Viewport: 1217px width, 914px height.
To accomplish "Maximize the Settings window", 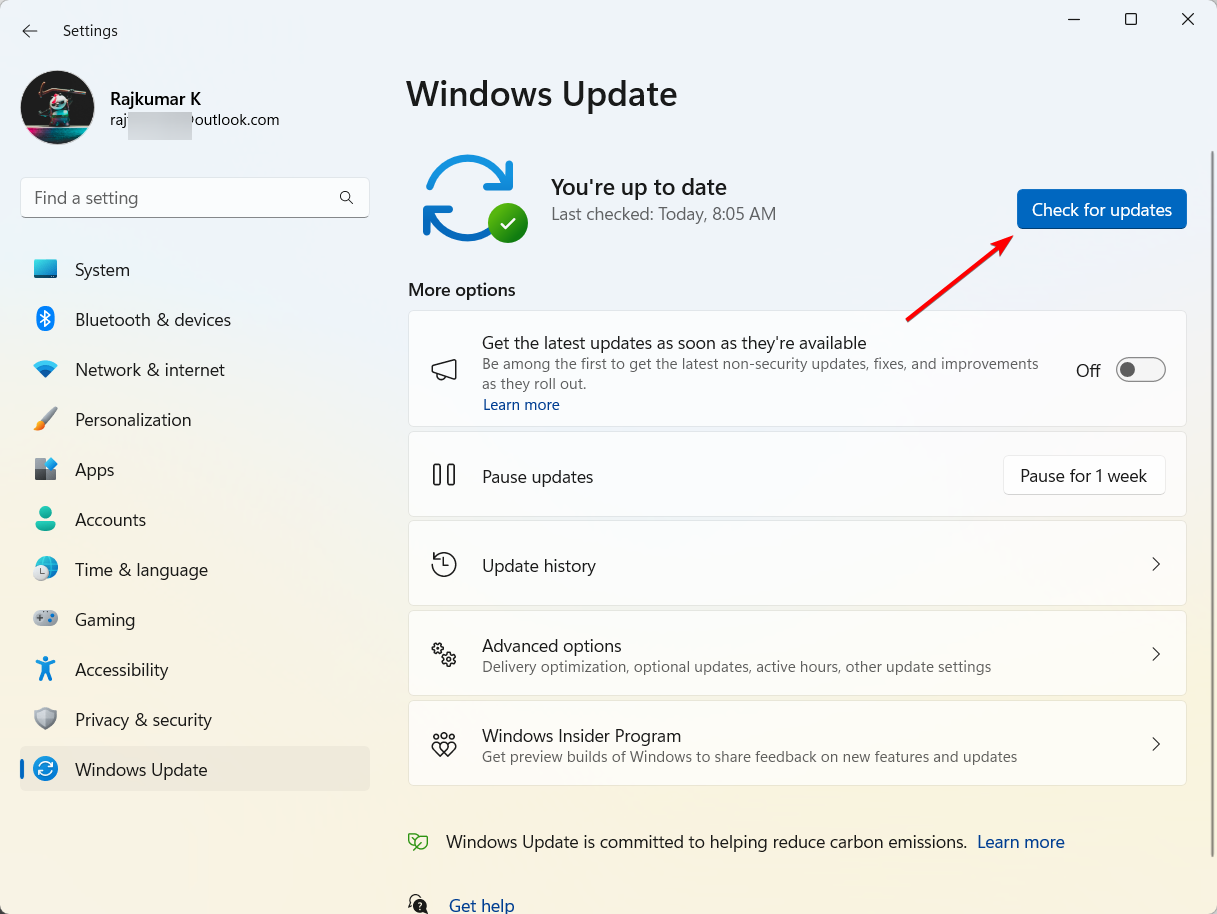I will (x=1130, y=19).
